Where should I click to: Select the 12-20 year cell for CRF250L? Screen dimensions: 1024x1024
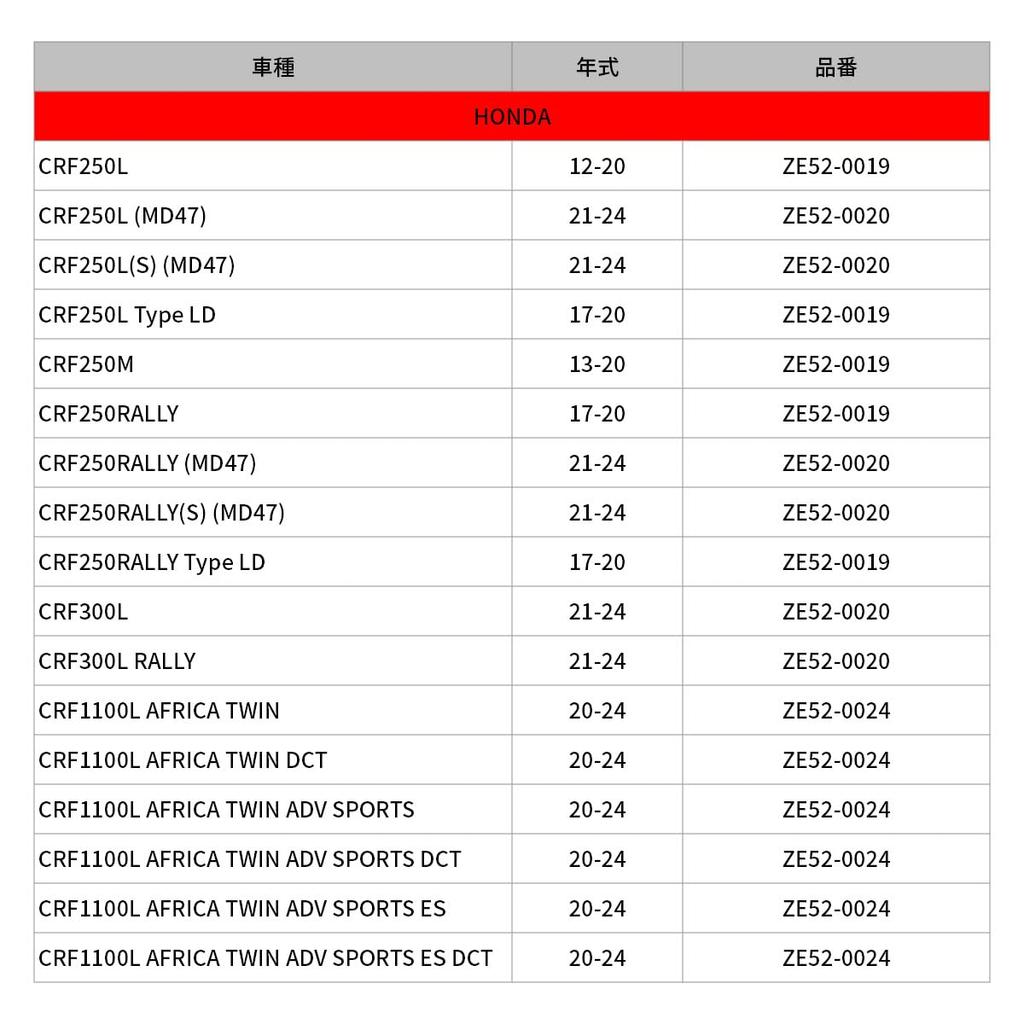(x=597, y=166)
